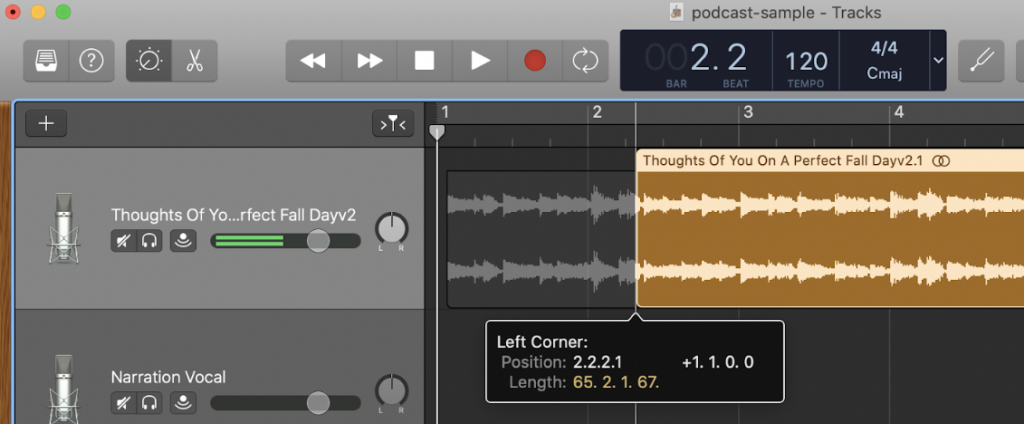This screenshot has width=1024, height=424.
Task: Open the scissors Editors button
Action: pyautogui.click(x=195, y=61)
